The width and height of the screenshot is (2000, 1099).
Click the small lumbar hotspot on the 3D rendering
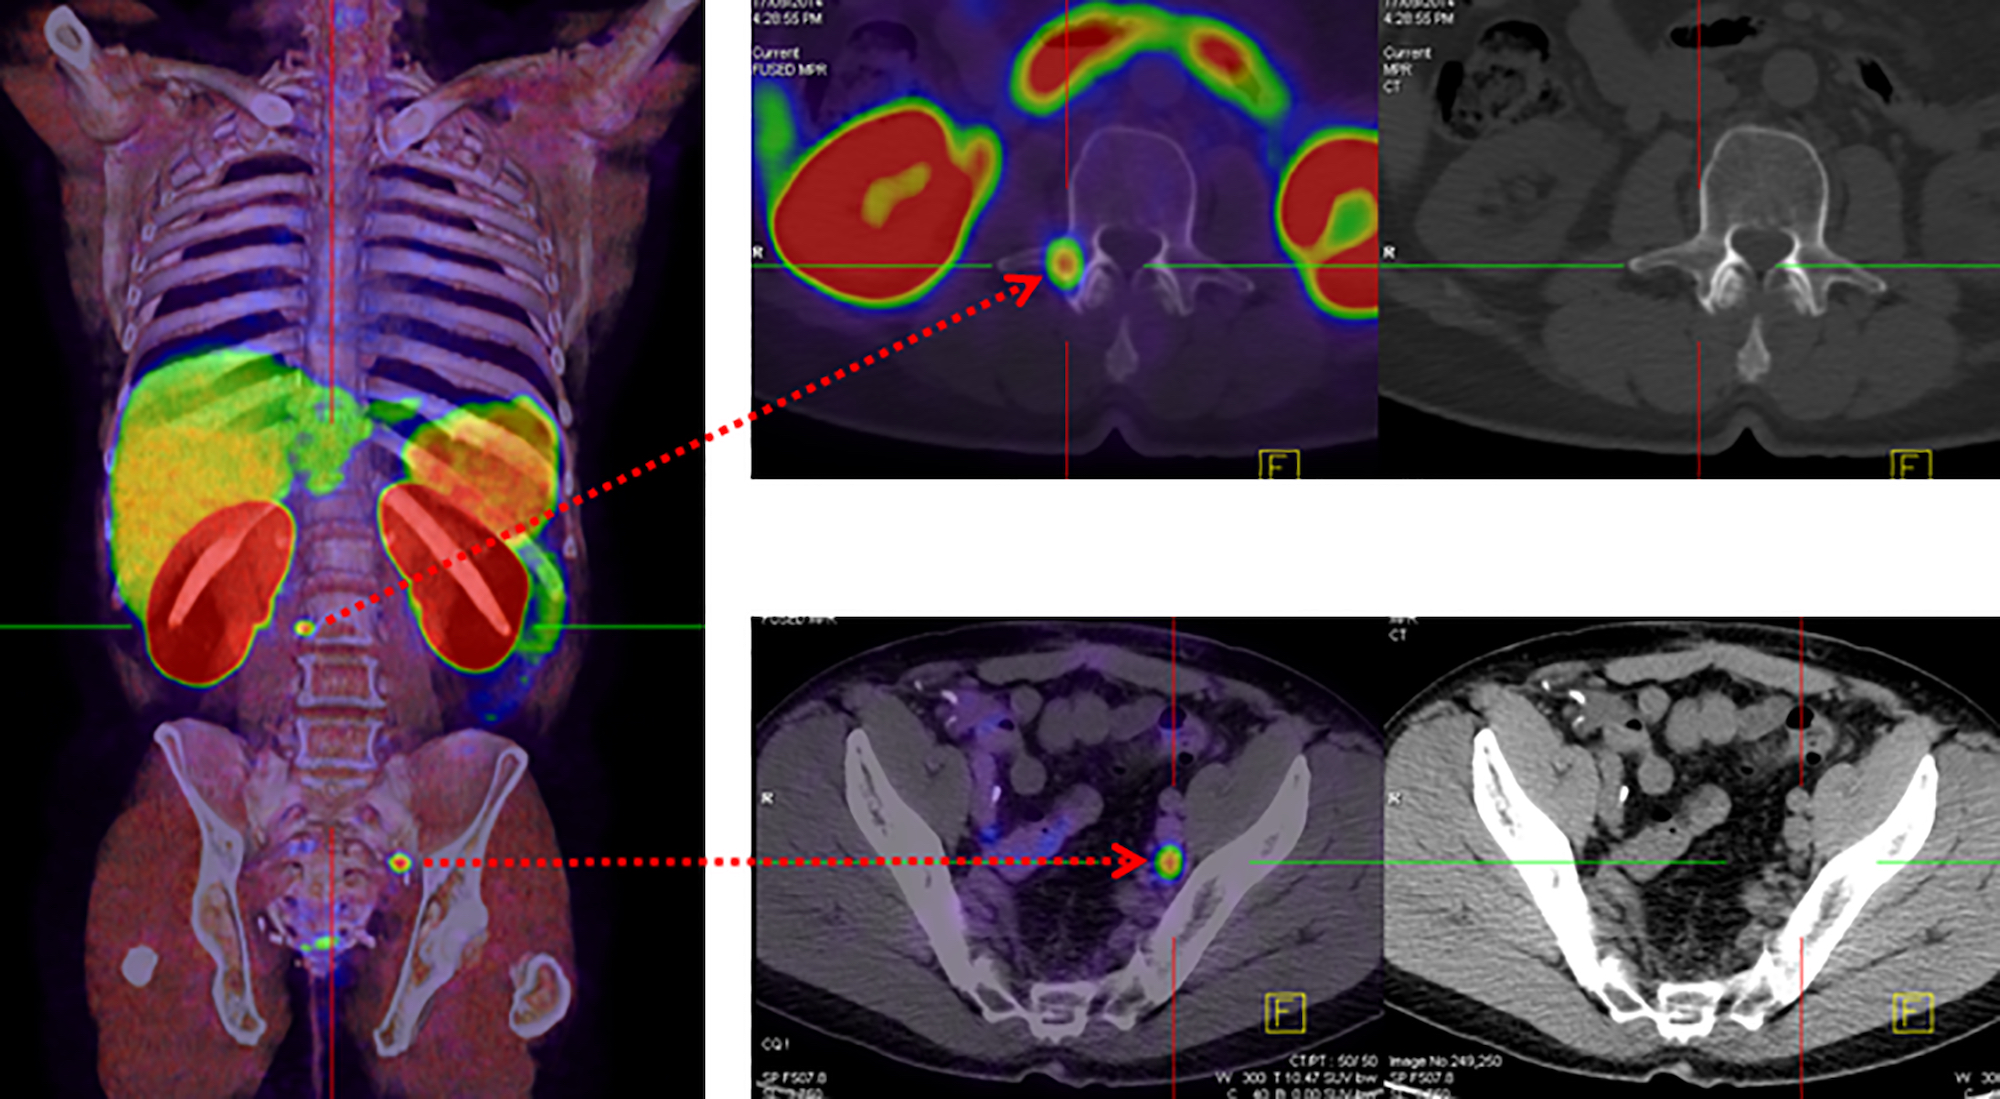pos(304,628)
